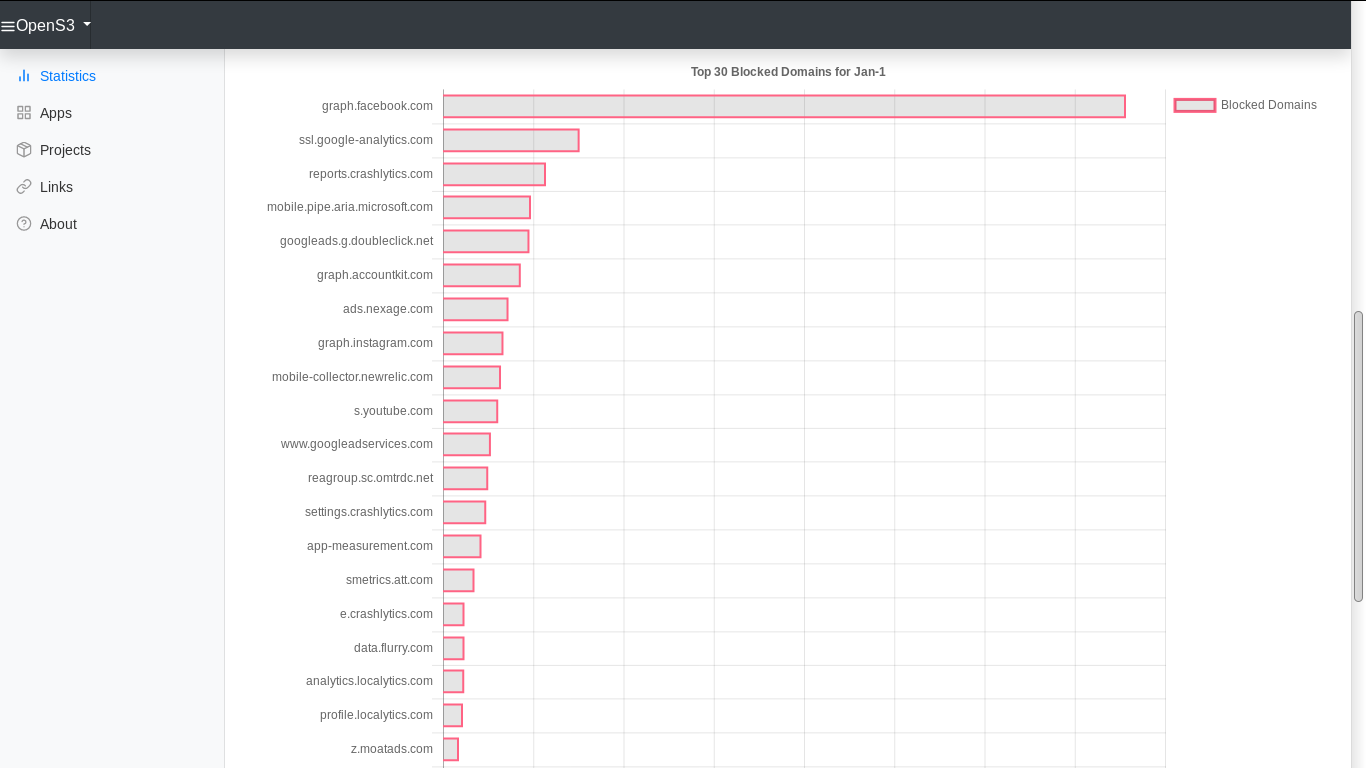
Task: Click the mobile.pipe.aria.microsoft.com bar
Action: click(487, 208)
